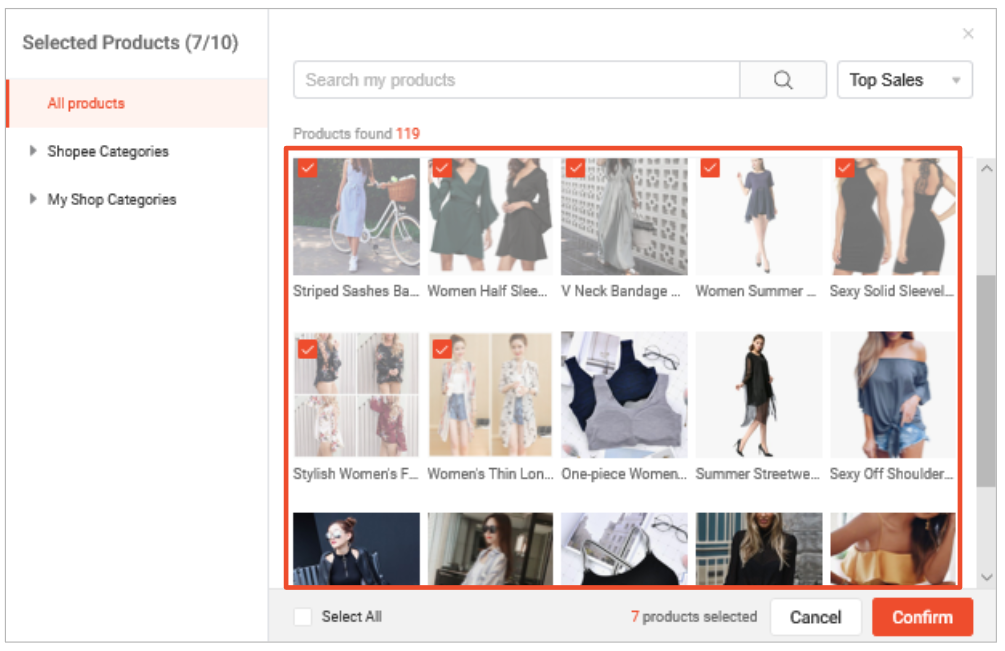The height and width of the screenshot is (651, 1005).
Task: Uncheck the Women Summer product checkbox
Action: click(x=710, y=168)
